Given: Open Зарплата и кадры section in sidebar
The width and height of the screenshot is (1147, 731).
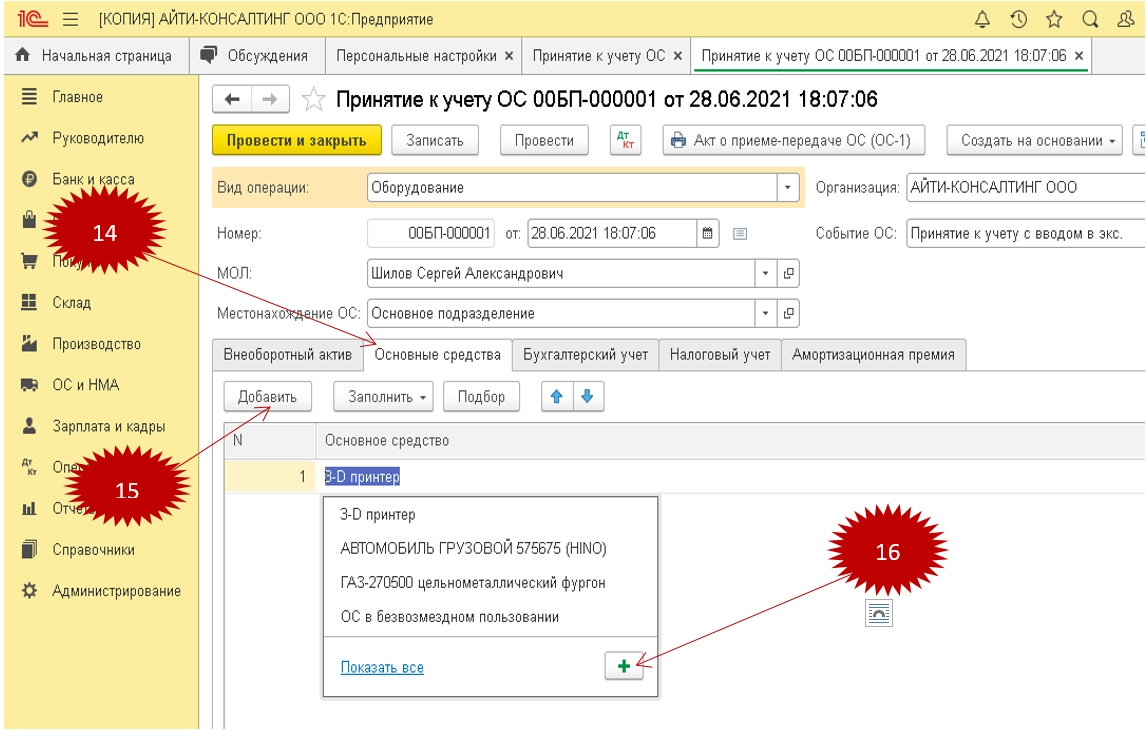Looking at the screenshot, I should coord(108,426).
